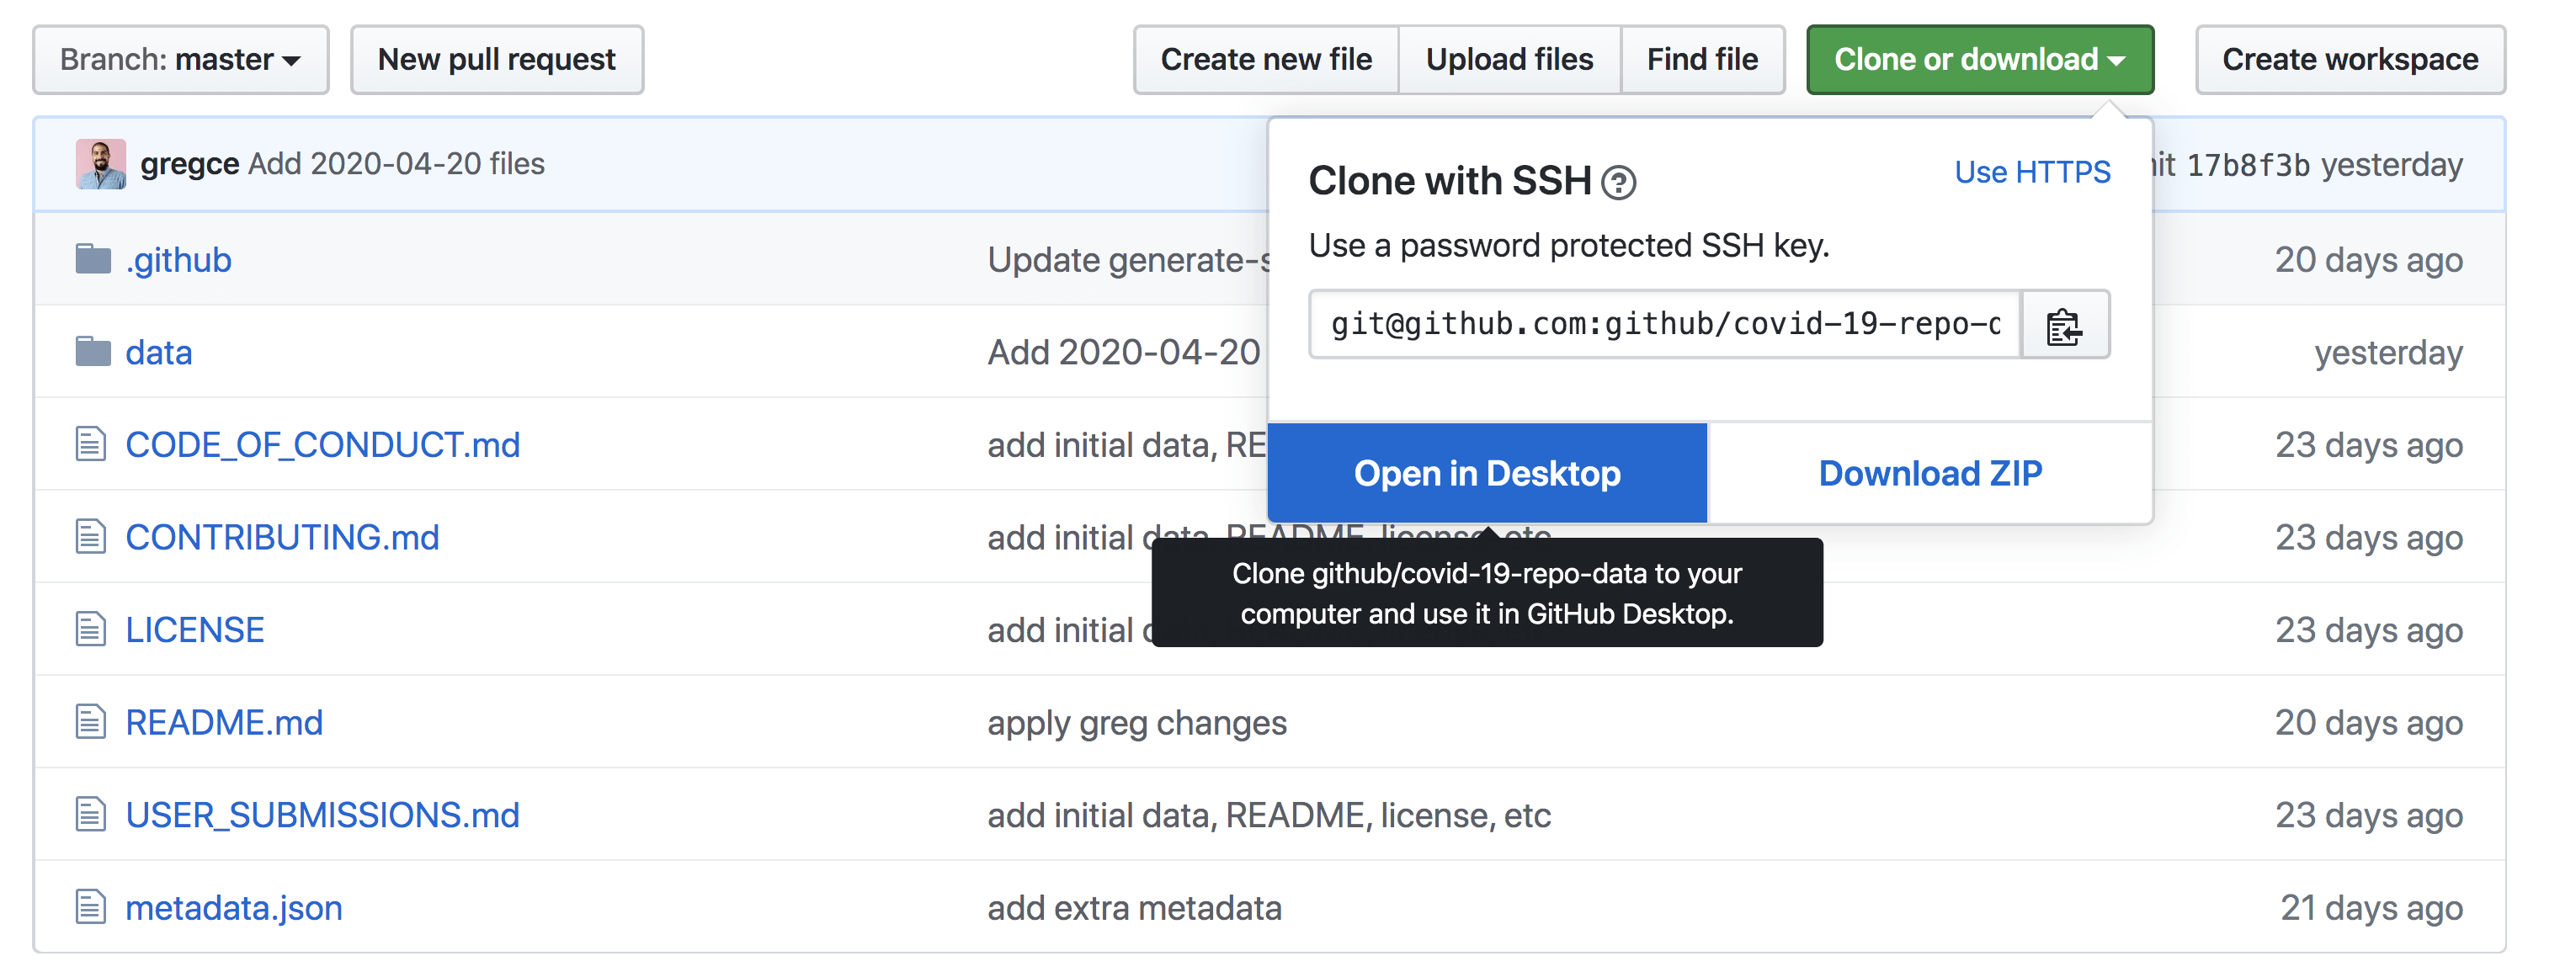Click the .github folder icon
Image resolution: width=2576 pixels, height=972 pixels.
click(93, 260)
